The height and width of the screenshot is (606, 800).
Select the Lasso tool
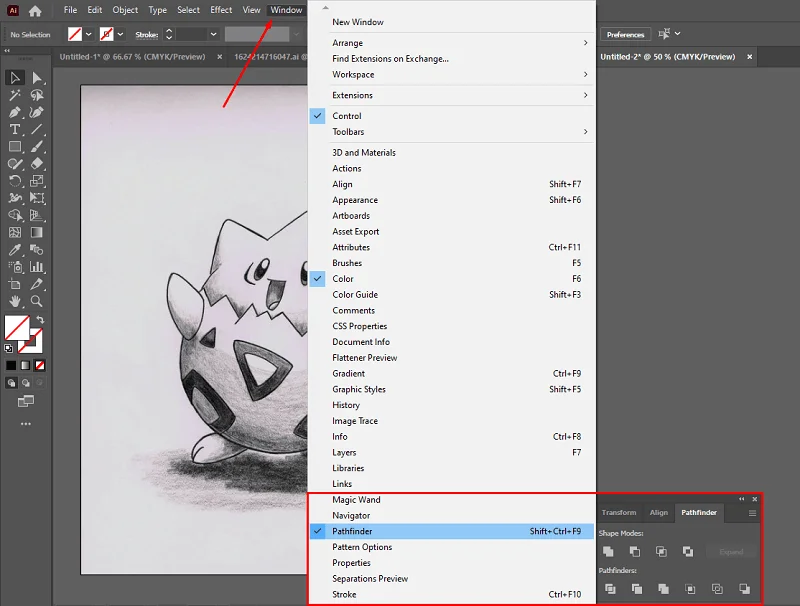[37, 95]
